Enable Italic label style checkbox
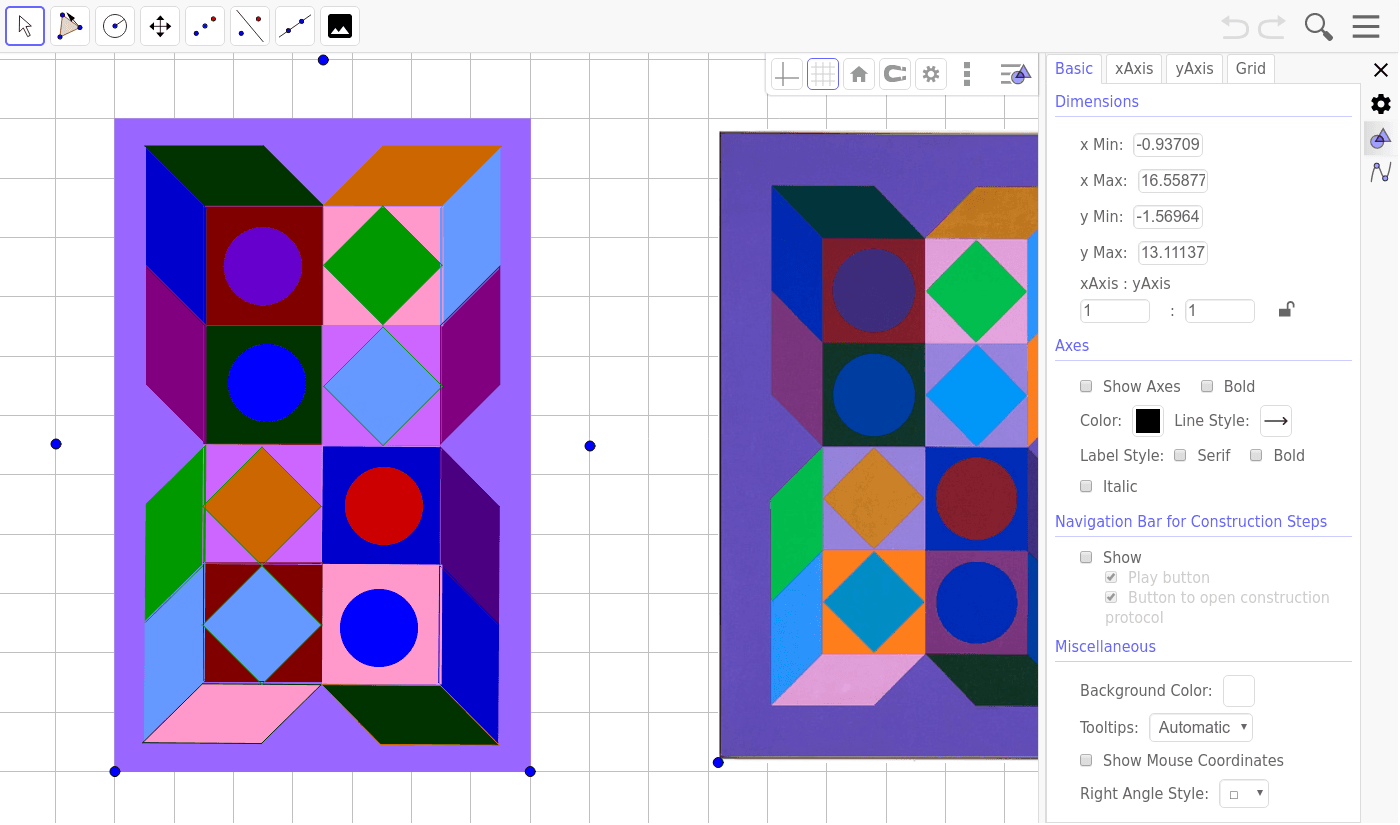1400x825 pixels. coord(1086,486)
